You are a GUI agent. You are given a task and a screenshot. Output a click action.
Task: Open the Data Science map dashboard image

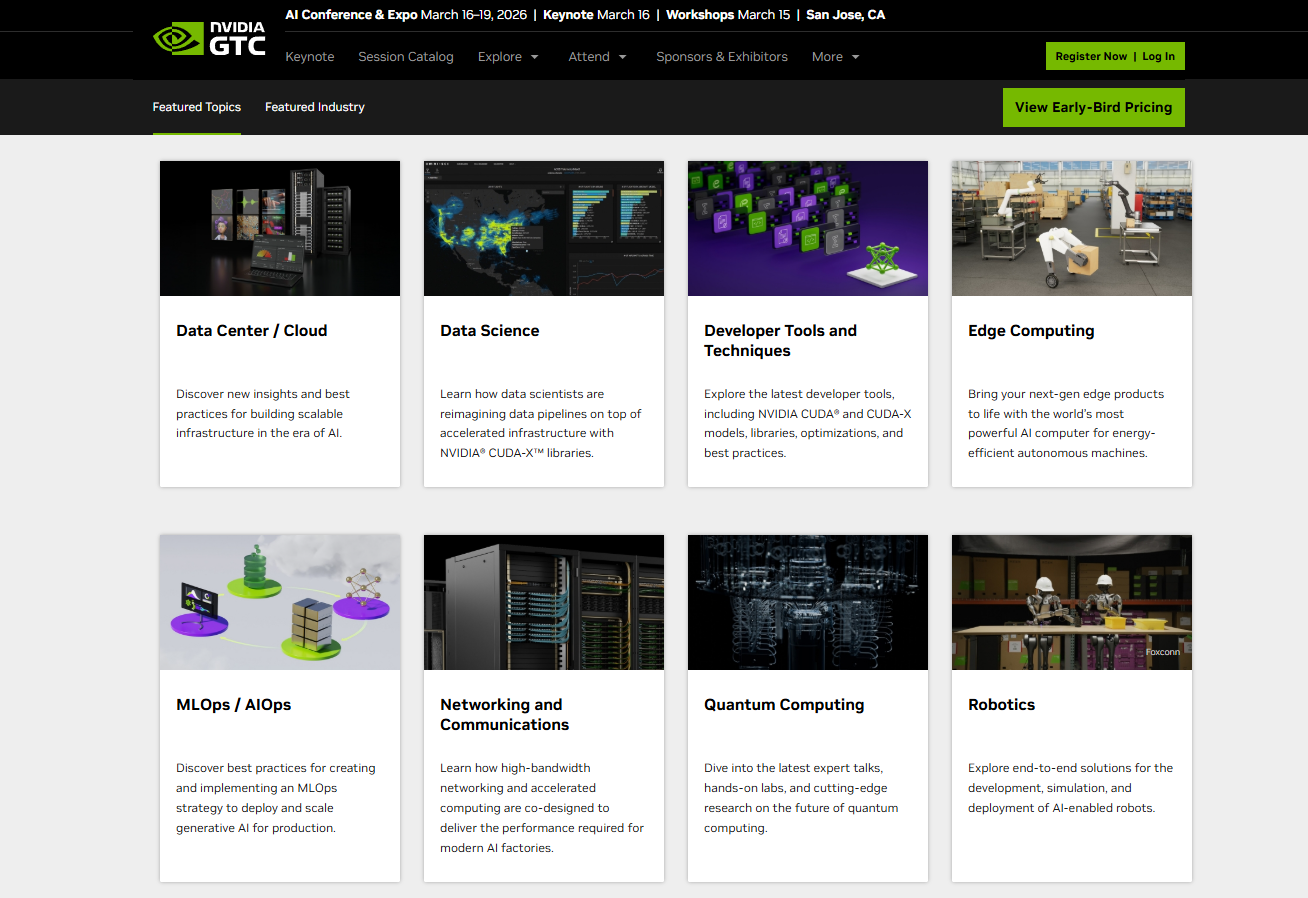pyautogui.click(x=544, y=228)
